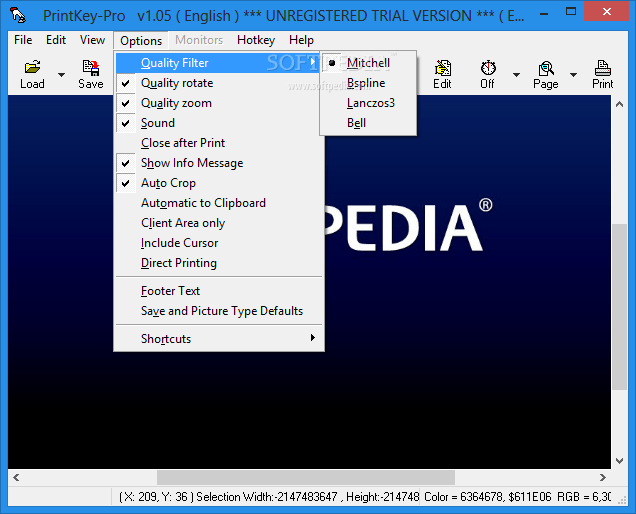Click the Off timer clock icon
The width and height of the screenshot is (636, 514).
[488, 68]
